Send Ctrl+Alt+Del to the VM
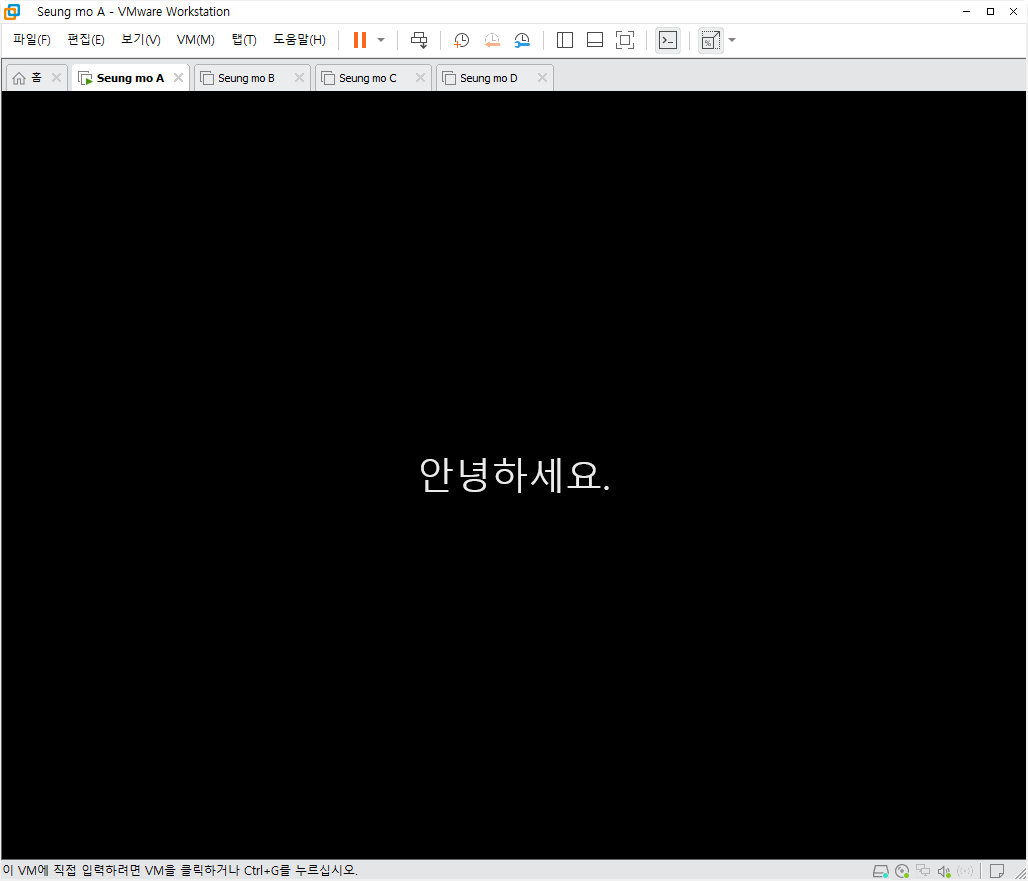The image size is (1028, 881). (419, 40)
